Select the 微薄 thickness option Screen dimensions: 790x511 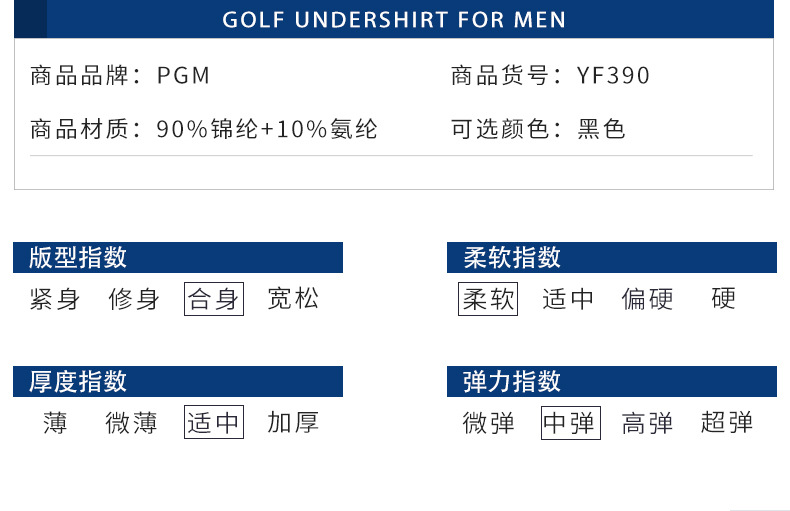point(132,423)
